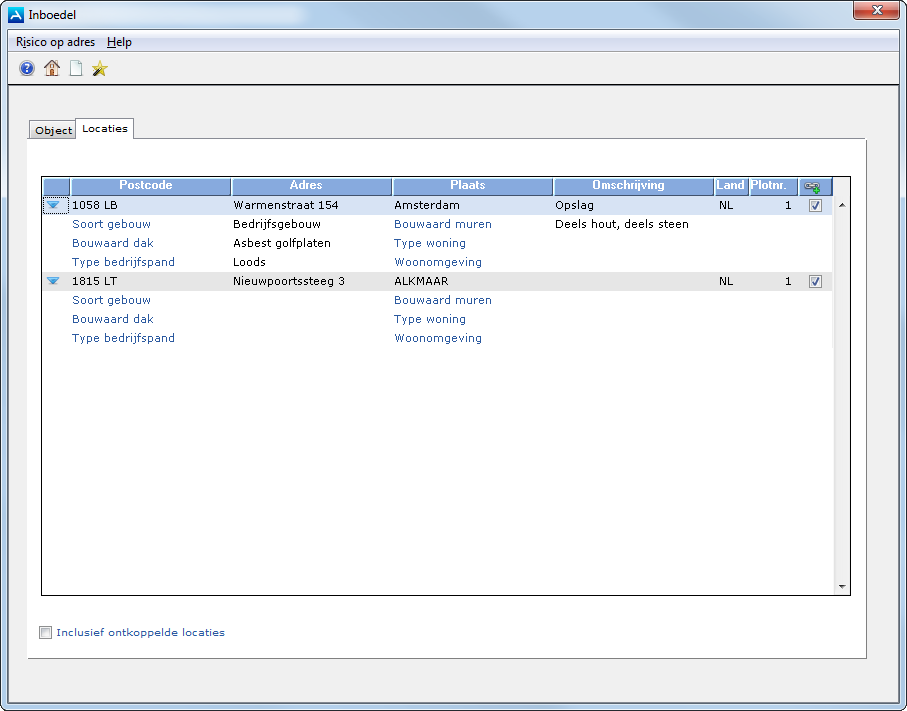Collapse the 1815 LT location row
Screen dimensions: 907x711
point(53,282)
